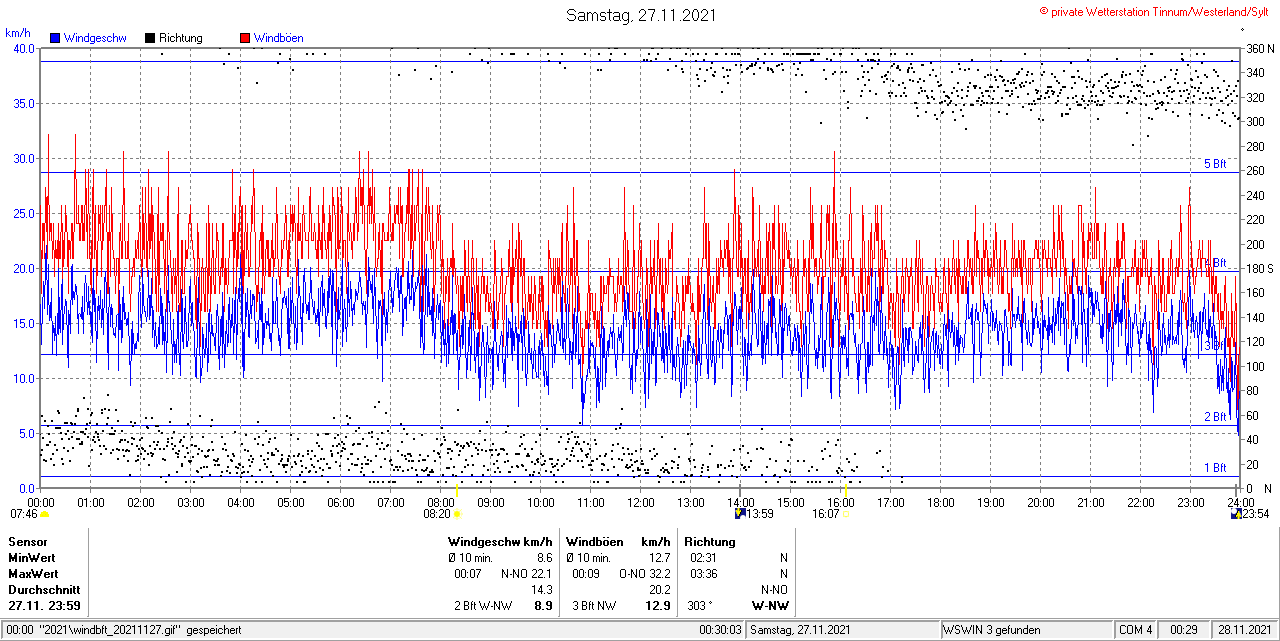1280x641 pixels.
Task: Click the 5 Bft line label
Action: (1215, 164)
